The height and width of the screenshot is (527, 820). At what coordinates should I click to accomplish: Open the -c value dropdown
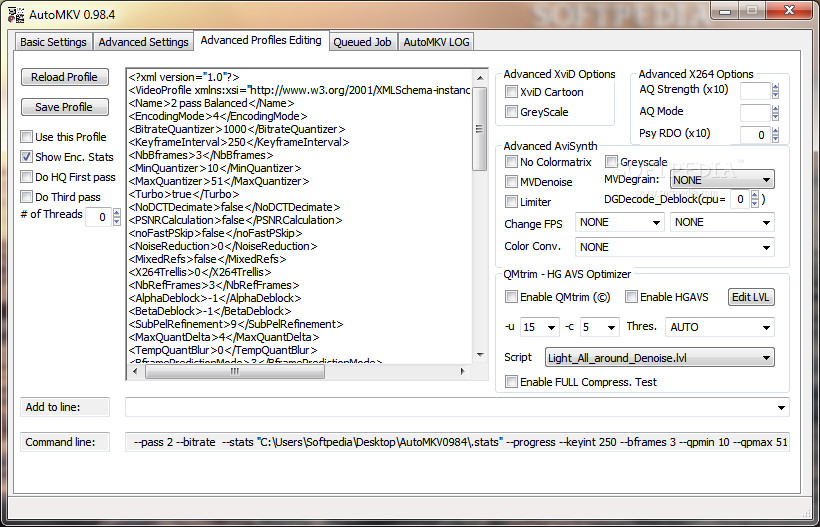pyautogui.click(x=599, y=327)
